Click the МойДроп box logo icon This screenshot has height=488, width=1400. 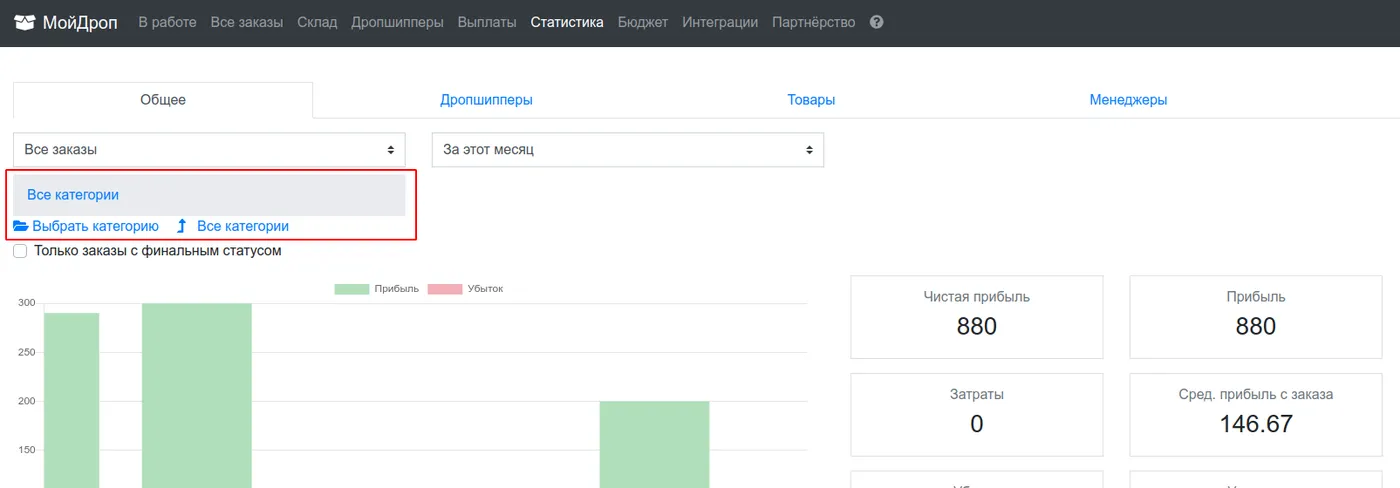(x=24, y=22)
